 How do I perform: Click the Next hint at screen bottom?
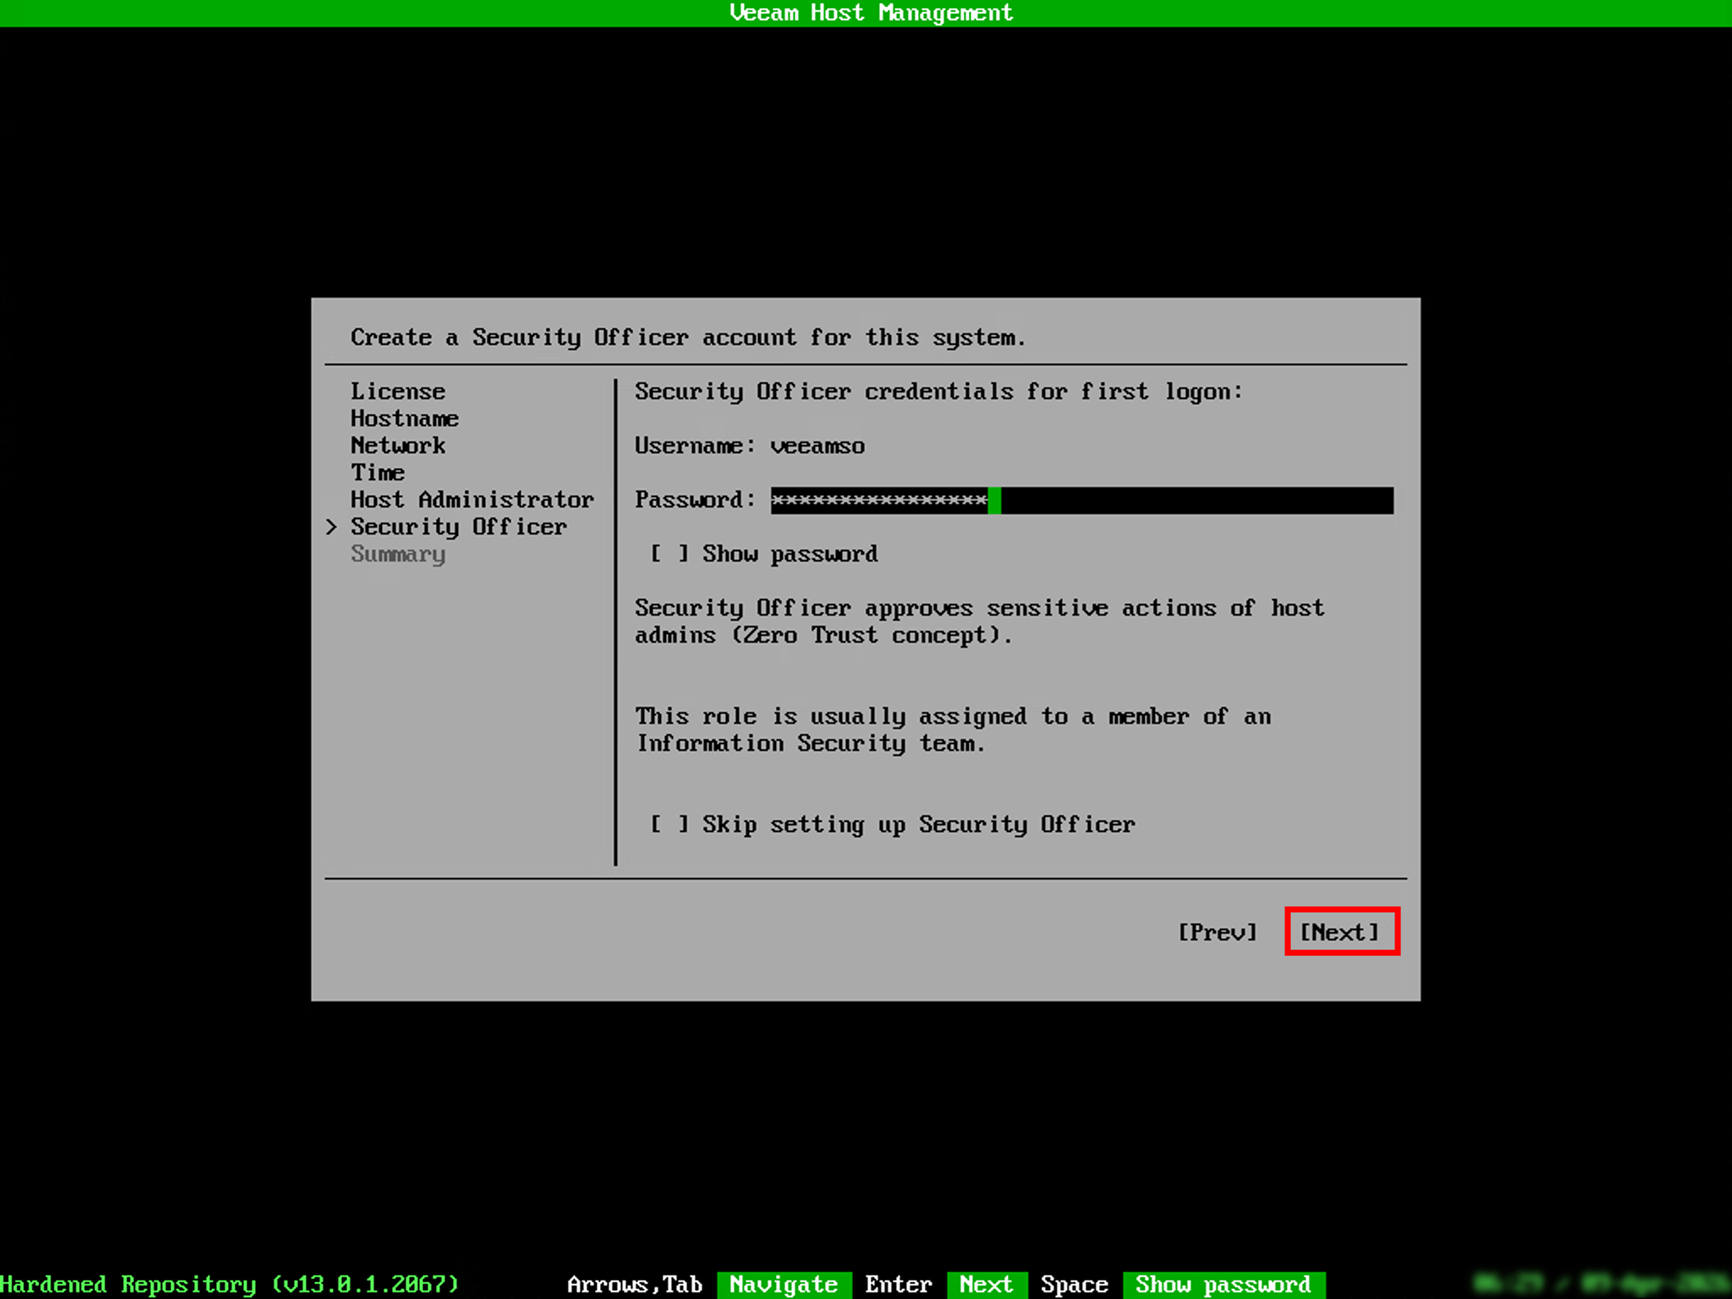(986, 1284)
